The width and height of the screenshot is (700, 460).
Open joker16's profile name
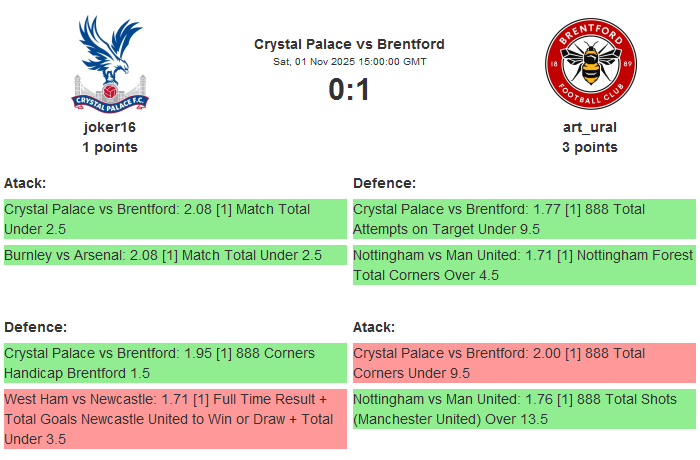(110, 127)
